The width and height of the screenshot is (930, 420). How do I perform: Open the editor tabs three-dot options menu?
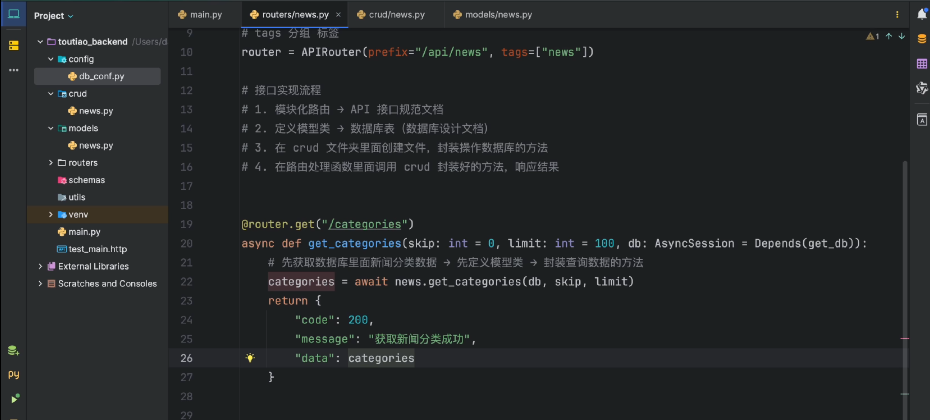[897, 14]
